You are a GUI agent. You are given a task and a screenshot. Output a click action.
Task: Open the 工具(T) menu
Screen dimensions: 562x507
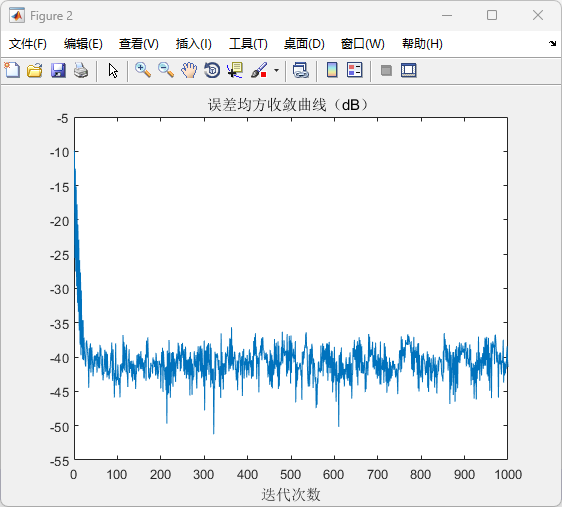point(248,44)
